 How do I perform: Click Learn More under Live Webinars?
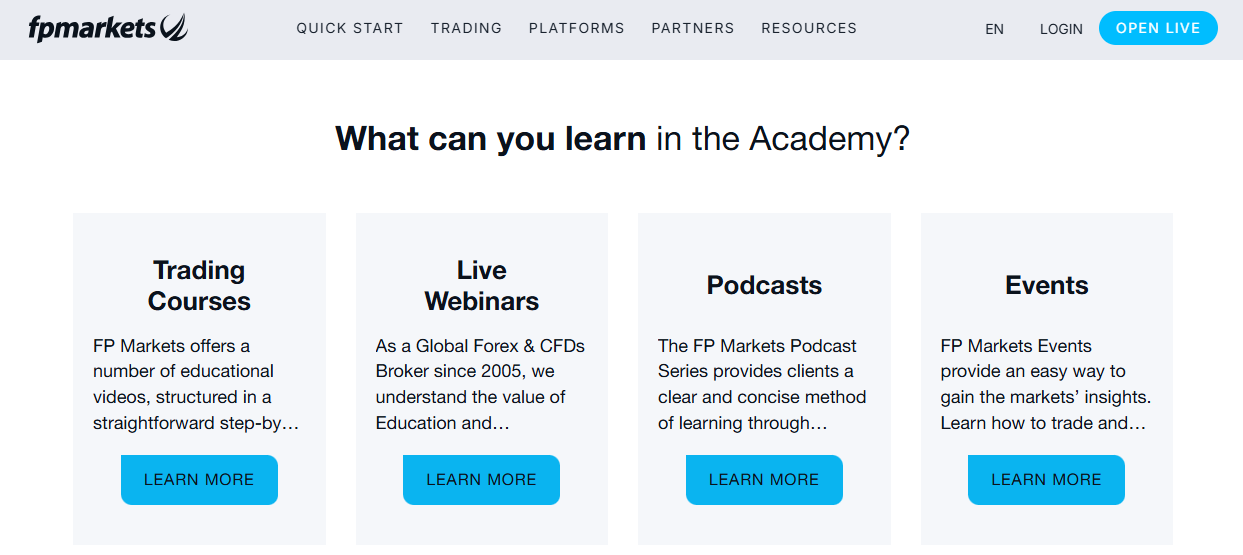(481, 480)
